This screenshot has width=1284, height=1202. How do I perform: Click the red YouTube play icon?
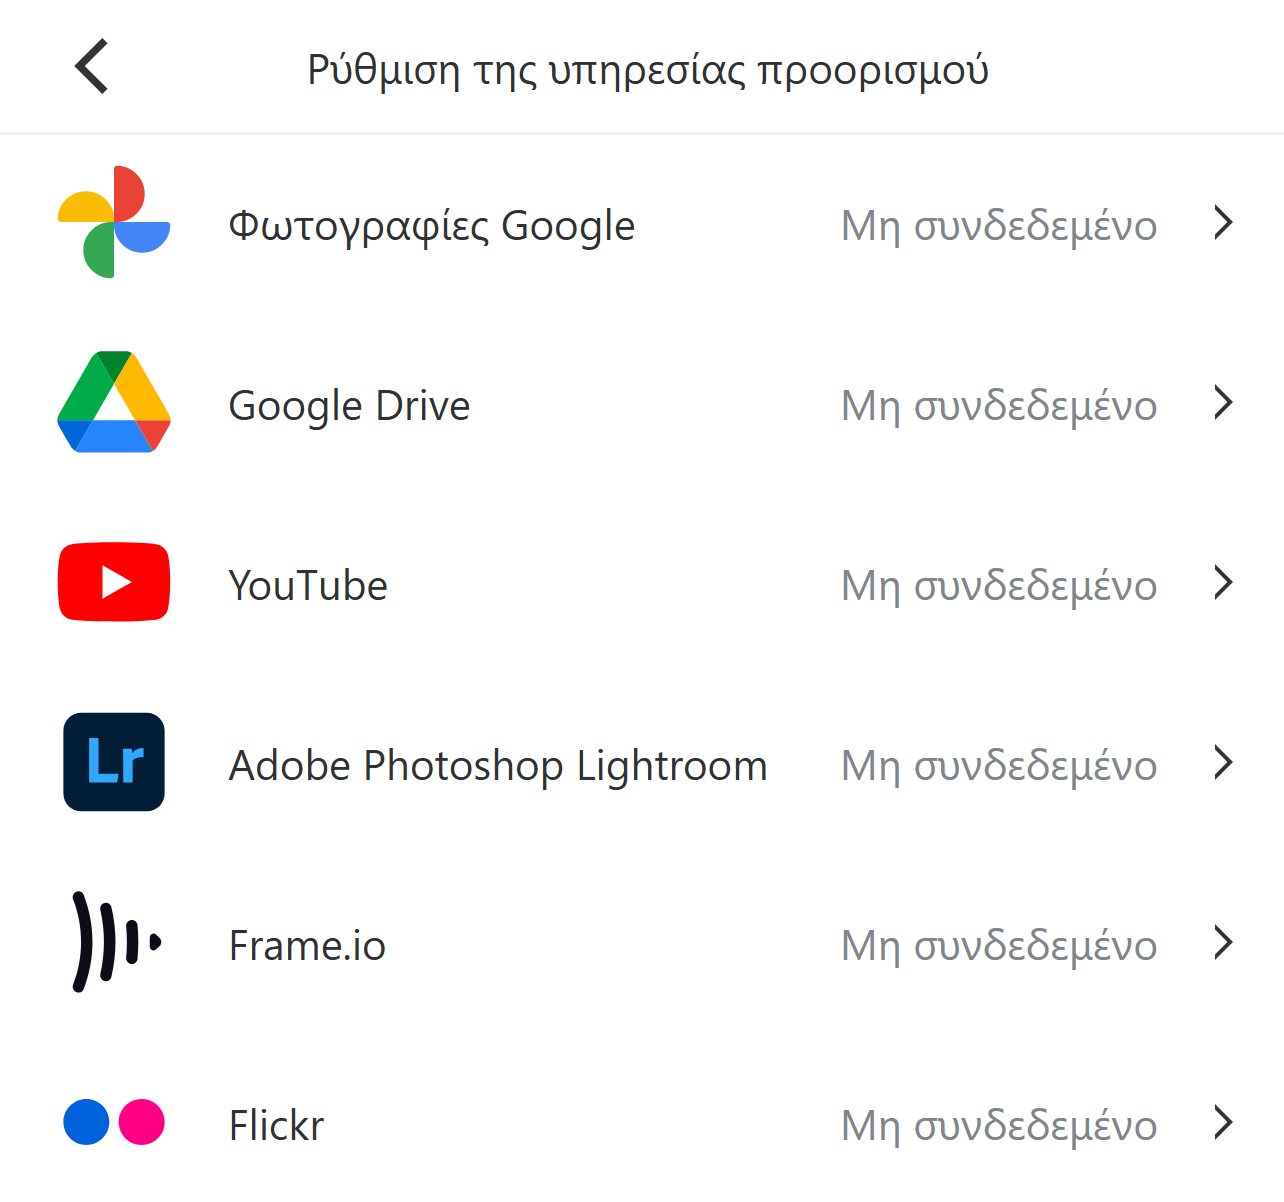coord(114,582)
